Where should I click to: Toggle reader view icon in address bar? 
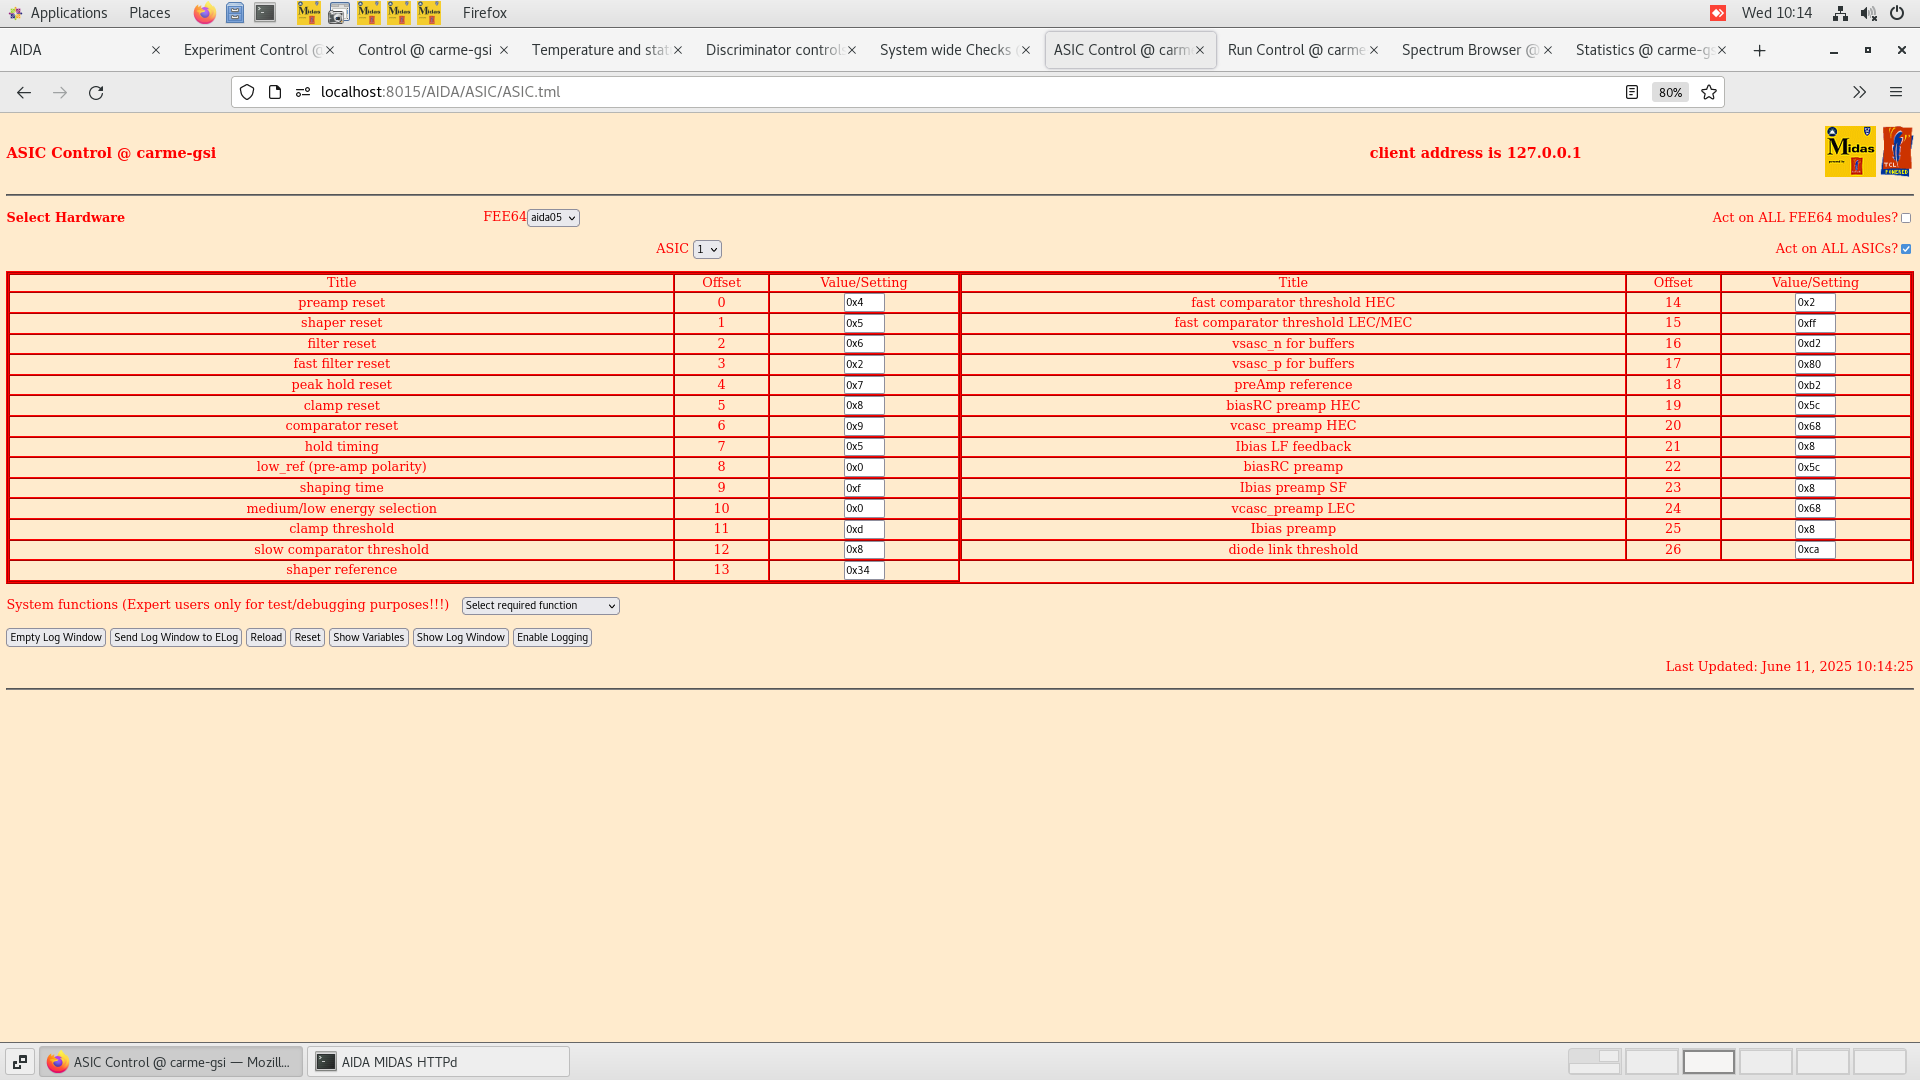(1632, 92)
